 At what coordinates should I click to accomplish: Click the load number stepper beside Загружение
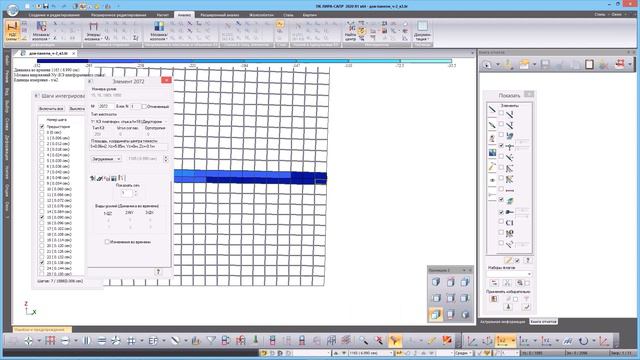tap(166, 158)
